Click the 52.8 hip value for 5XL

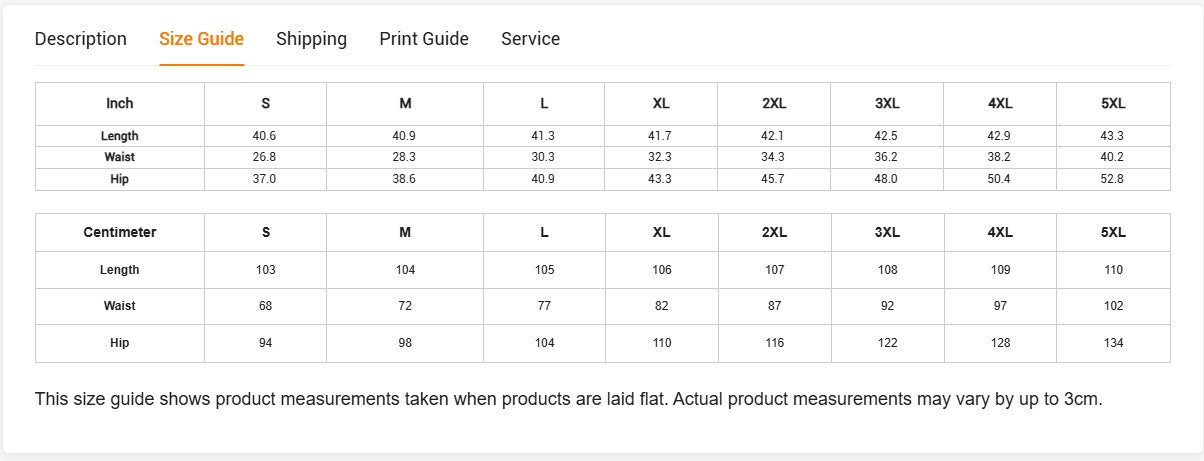pos(1113,179)
